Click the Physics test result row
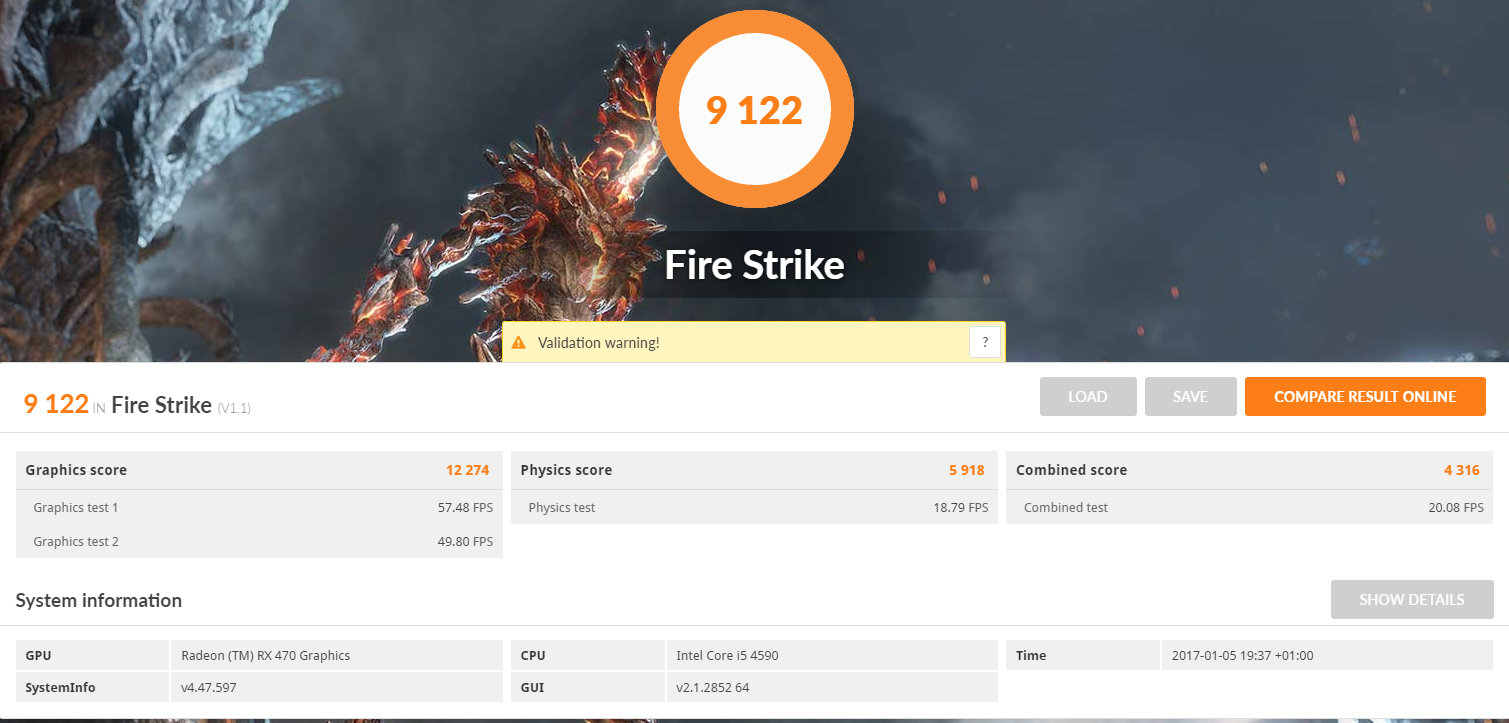Viewport: 1509px width, 723px height. pyautogui.click(x=754, y=507)
